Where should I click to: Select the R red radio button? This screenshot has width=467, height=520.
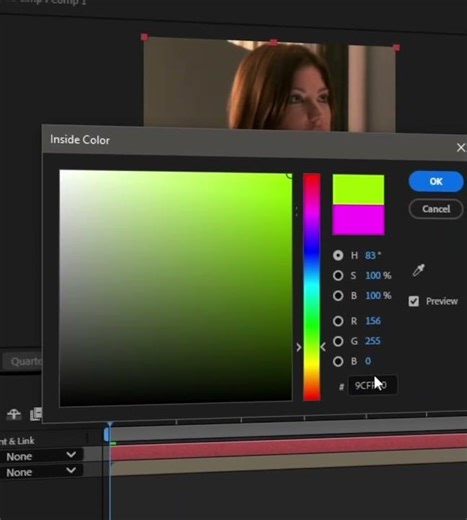[x=338, y=321]
